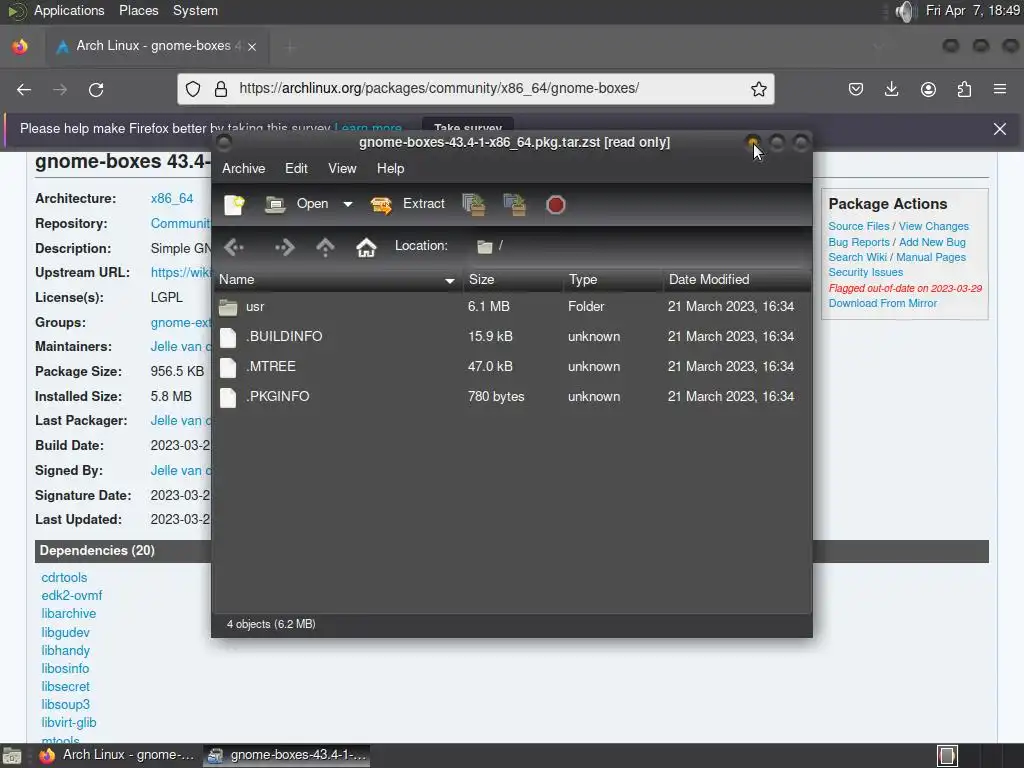Click the add files to archive icon
The image size is (1024, 768).
[473, 204]
